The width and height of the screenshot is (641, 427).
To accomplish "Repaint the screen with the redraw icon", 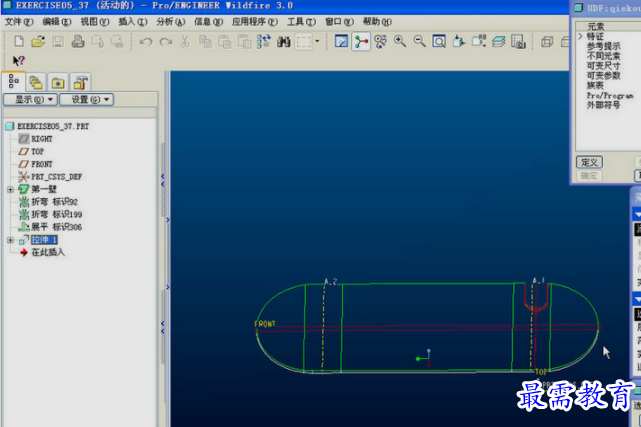I will (x=341, y=41).
